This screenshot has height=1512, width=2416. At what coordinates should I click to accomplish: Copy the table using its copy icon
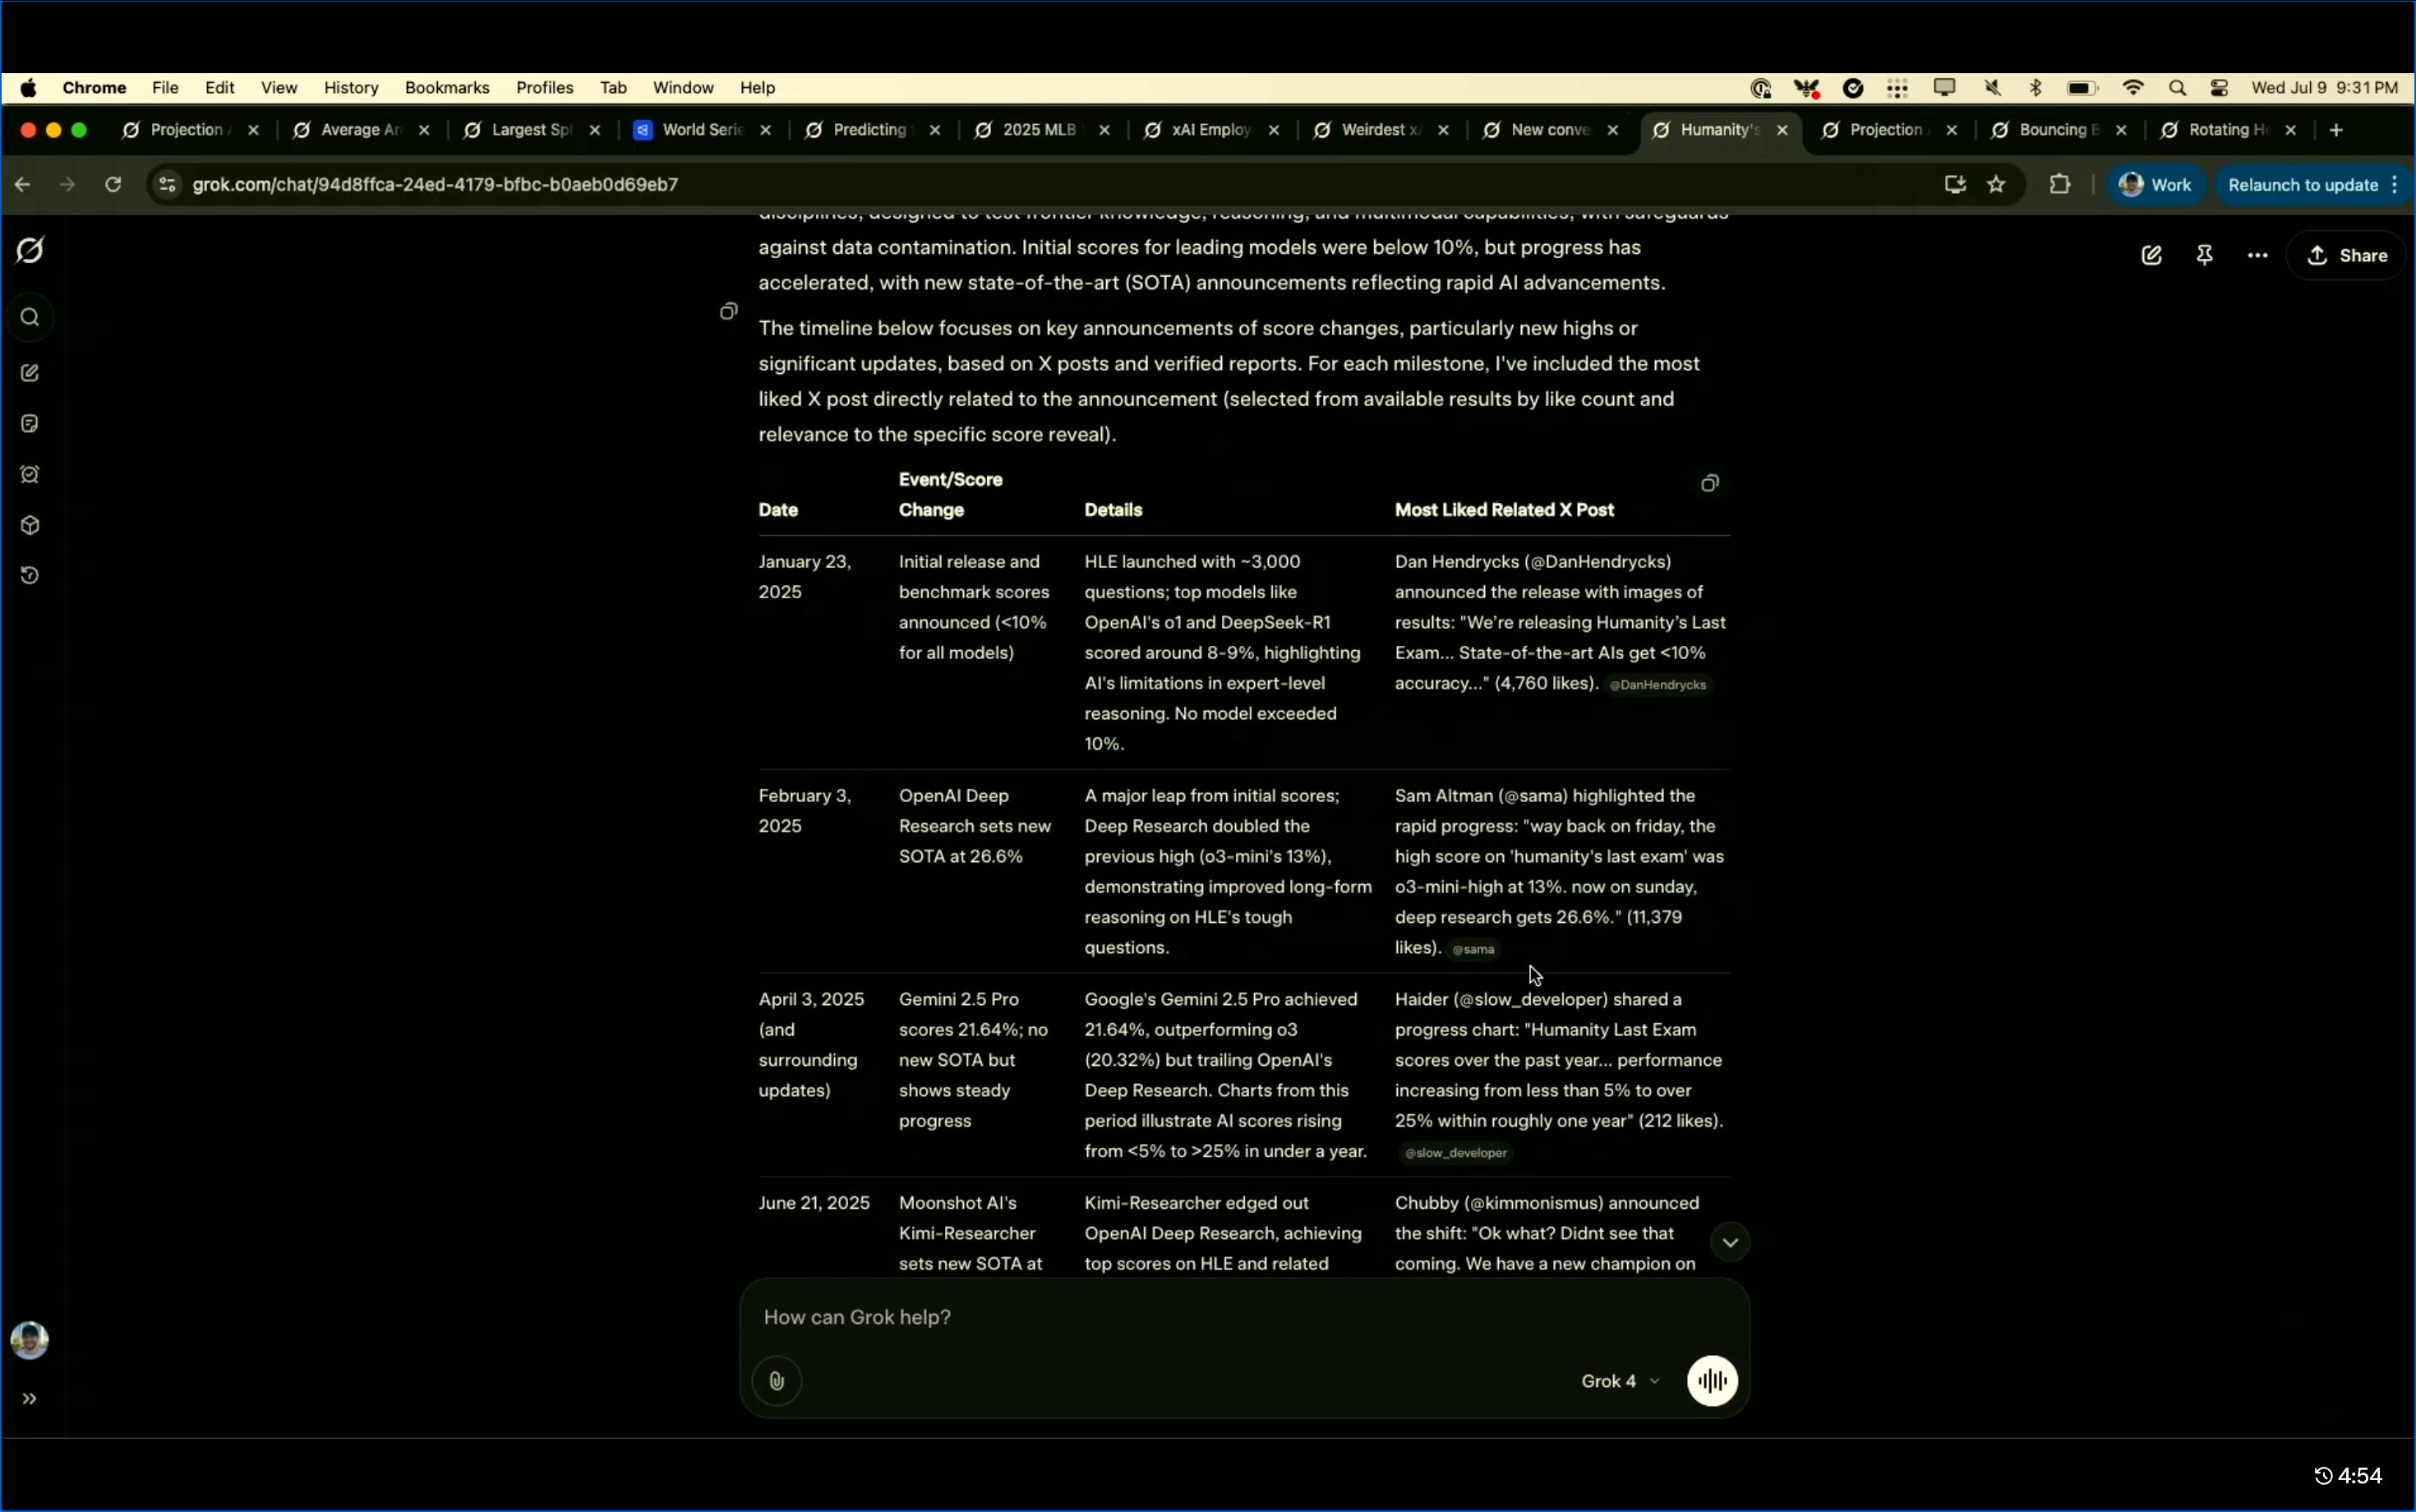(1710, 484)
